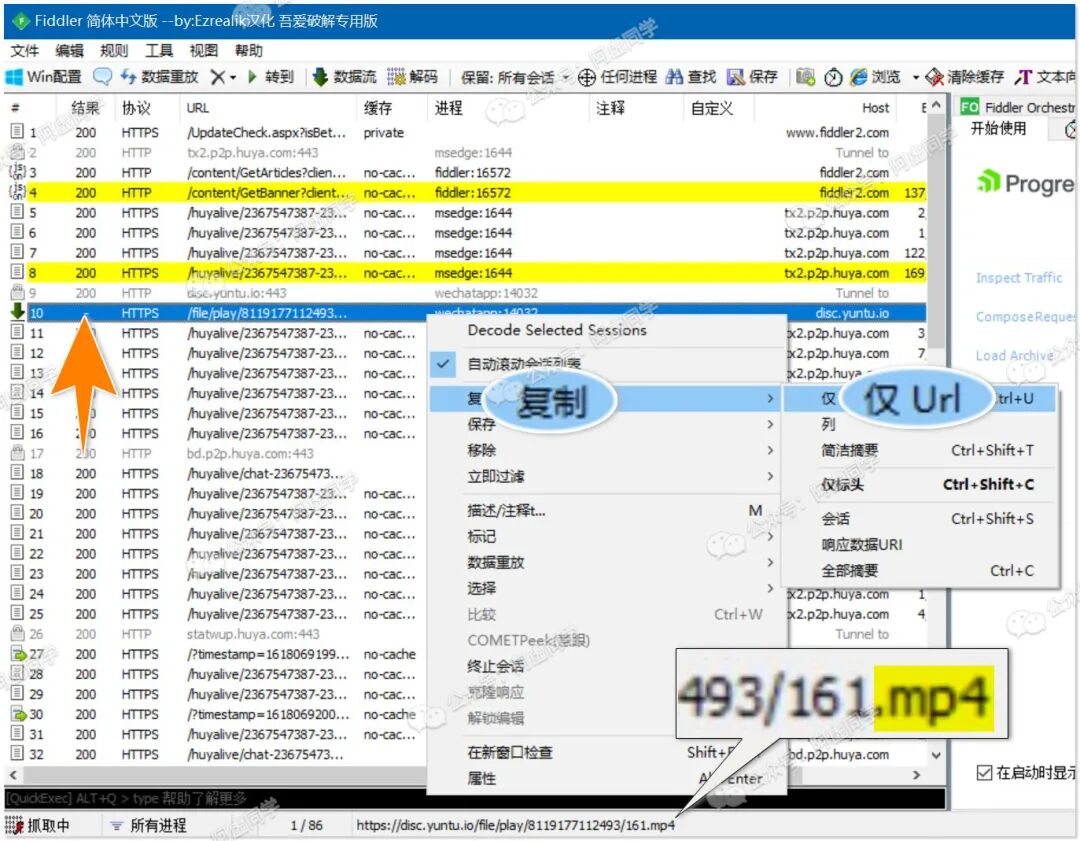Click the 保存 save icon
Viewport: 1080px width, 841px height.
(x=736, y=76)
